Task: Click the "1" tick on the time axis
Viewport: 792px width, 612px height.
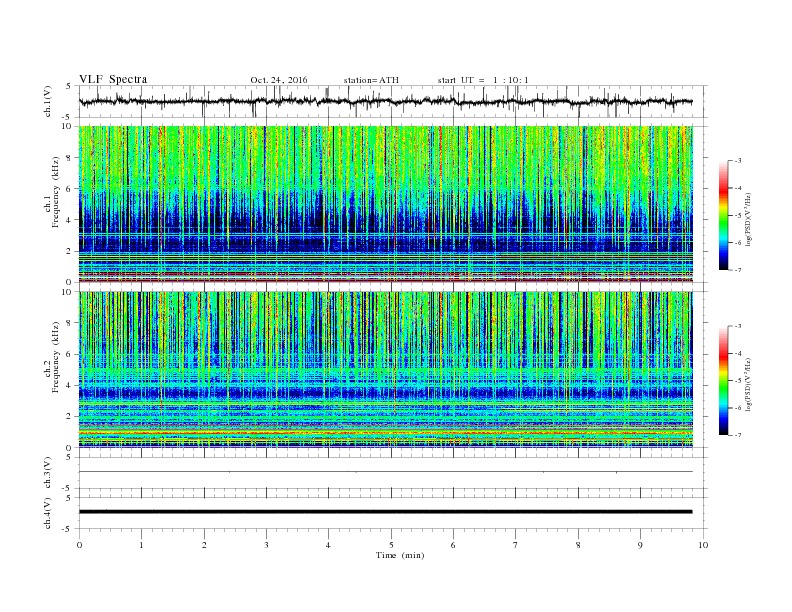Action: click(142, 545)
